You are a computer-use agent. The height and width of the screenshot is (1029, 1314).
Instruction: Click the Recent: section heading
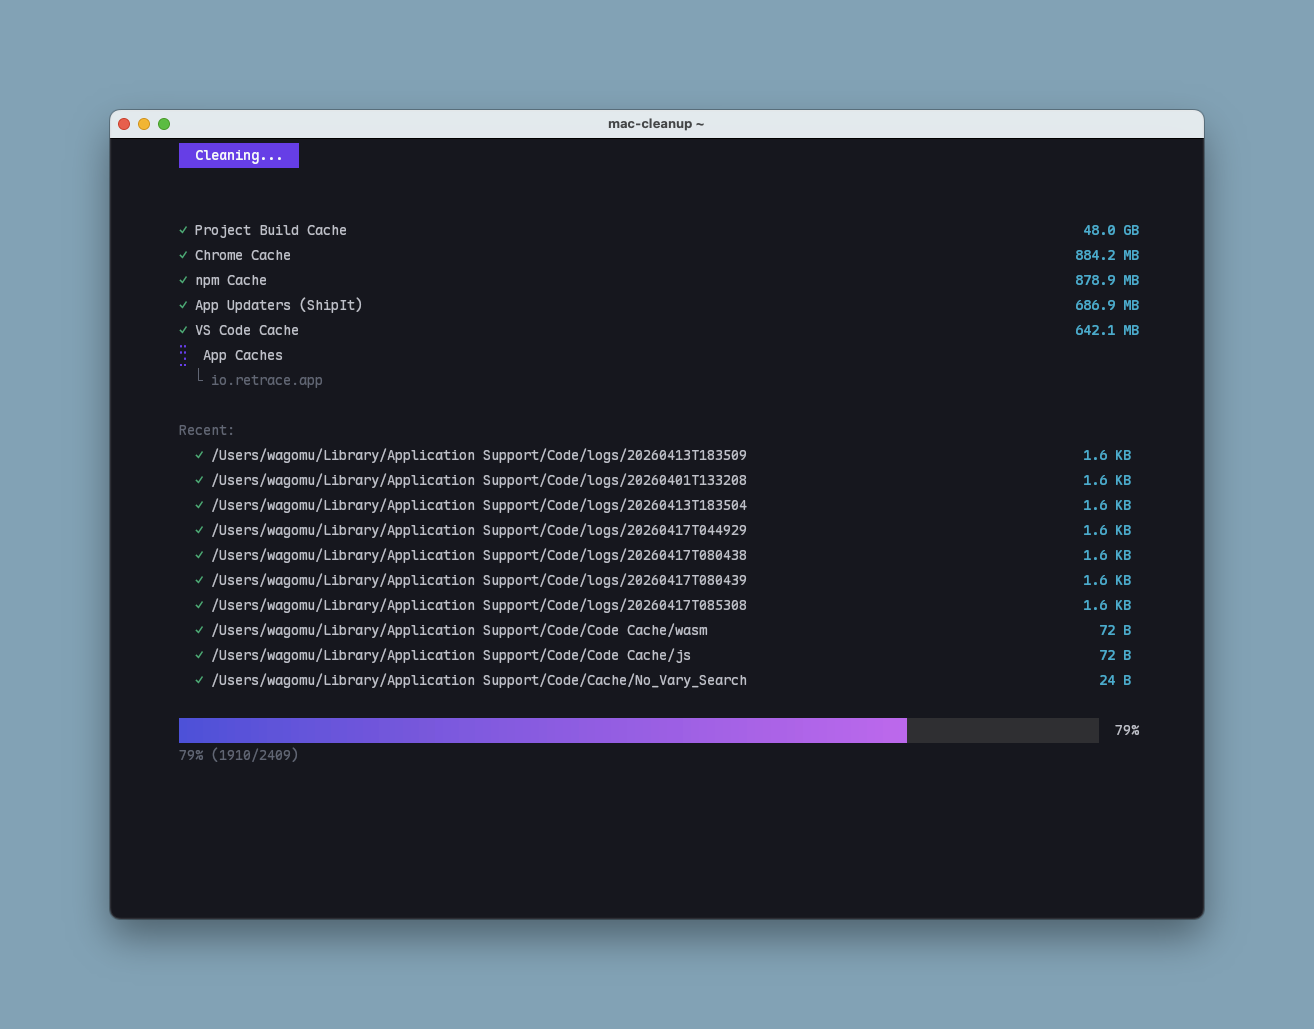206,430
